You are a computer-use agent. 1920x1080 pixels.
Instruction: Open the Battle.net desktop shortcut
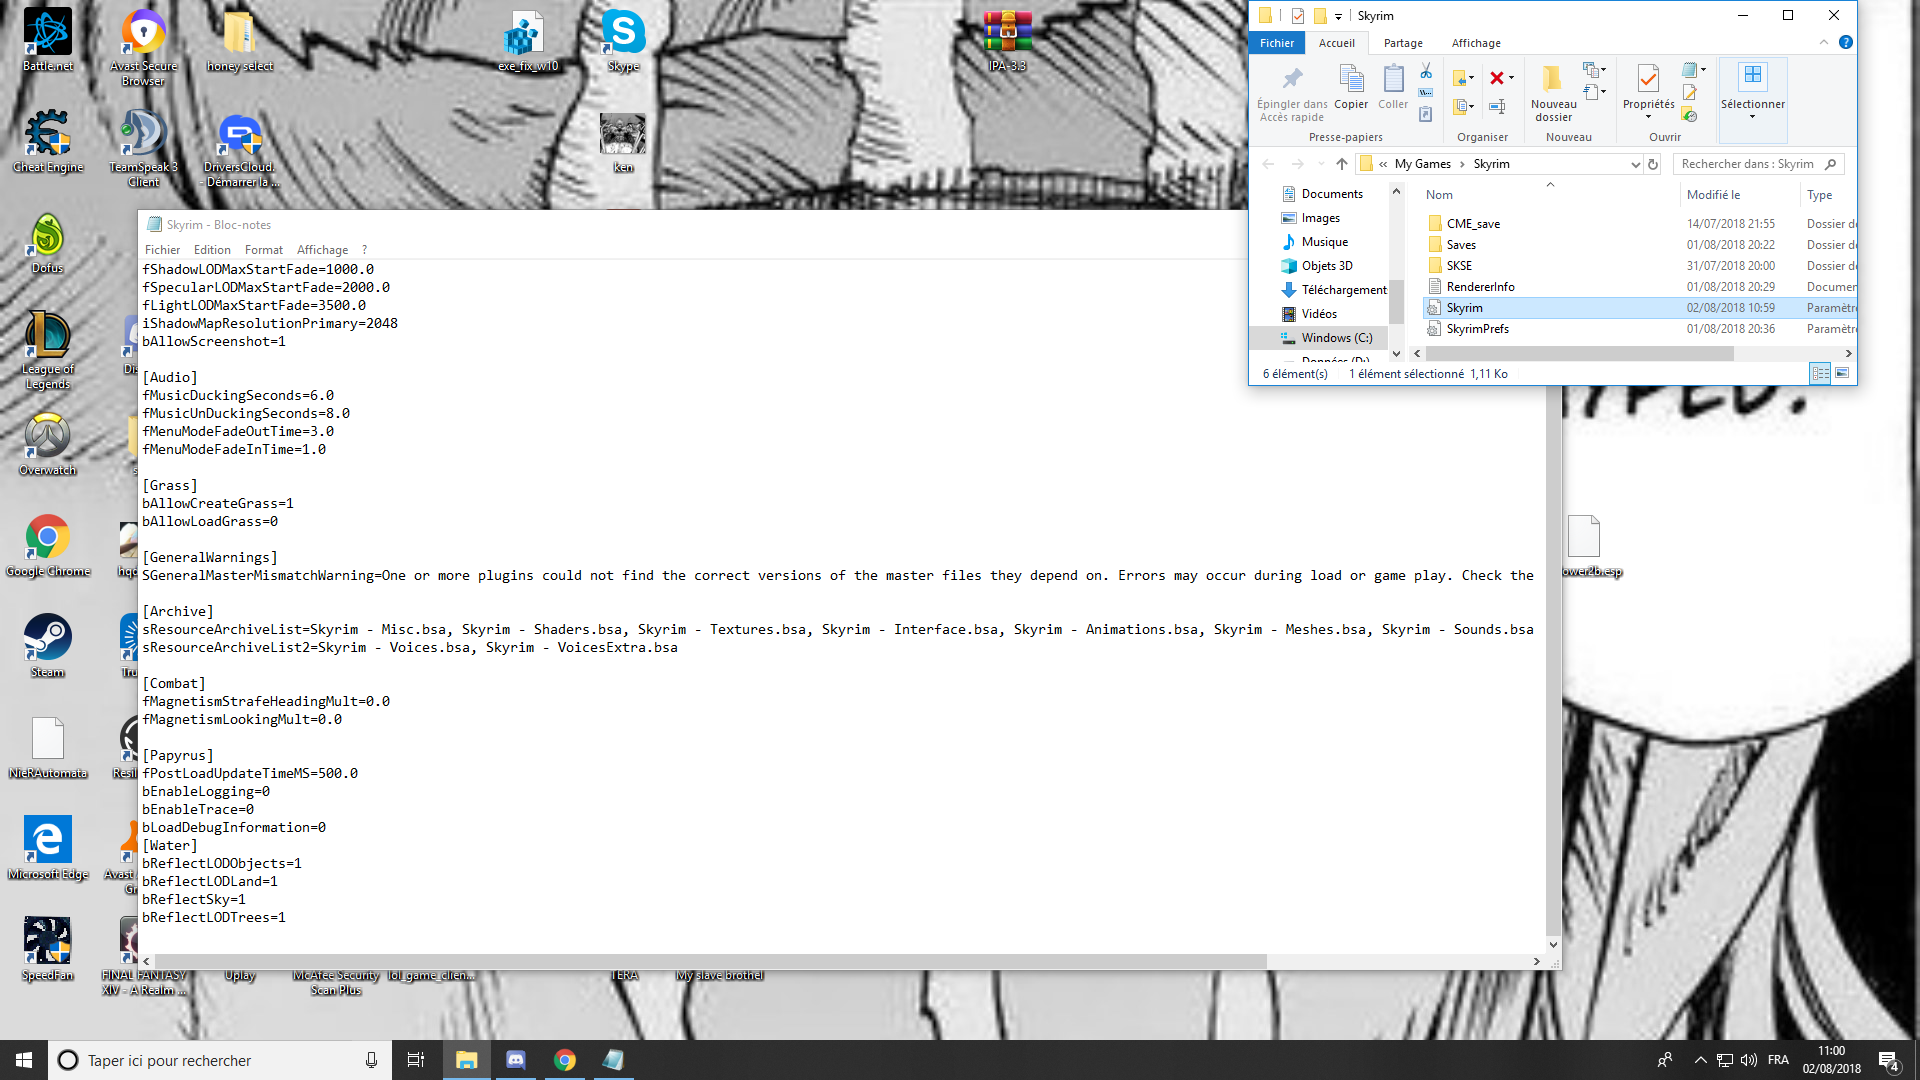pos(48,40)
